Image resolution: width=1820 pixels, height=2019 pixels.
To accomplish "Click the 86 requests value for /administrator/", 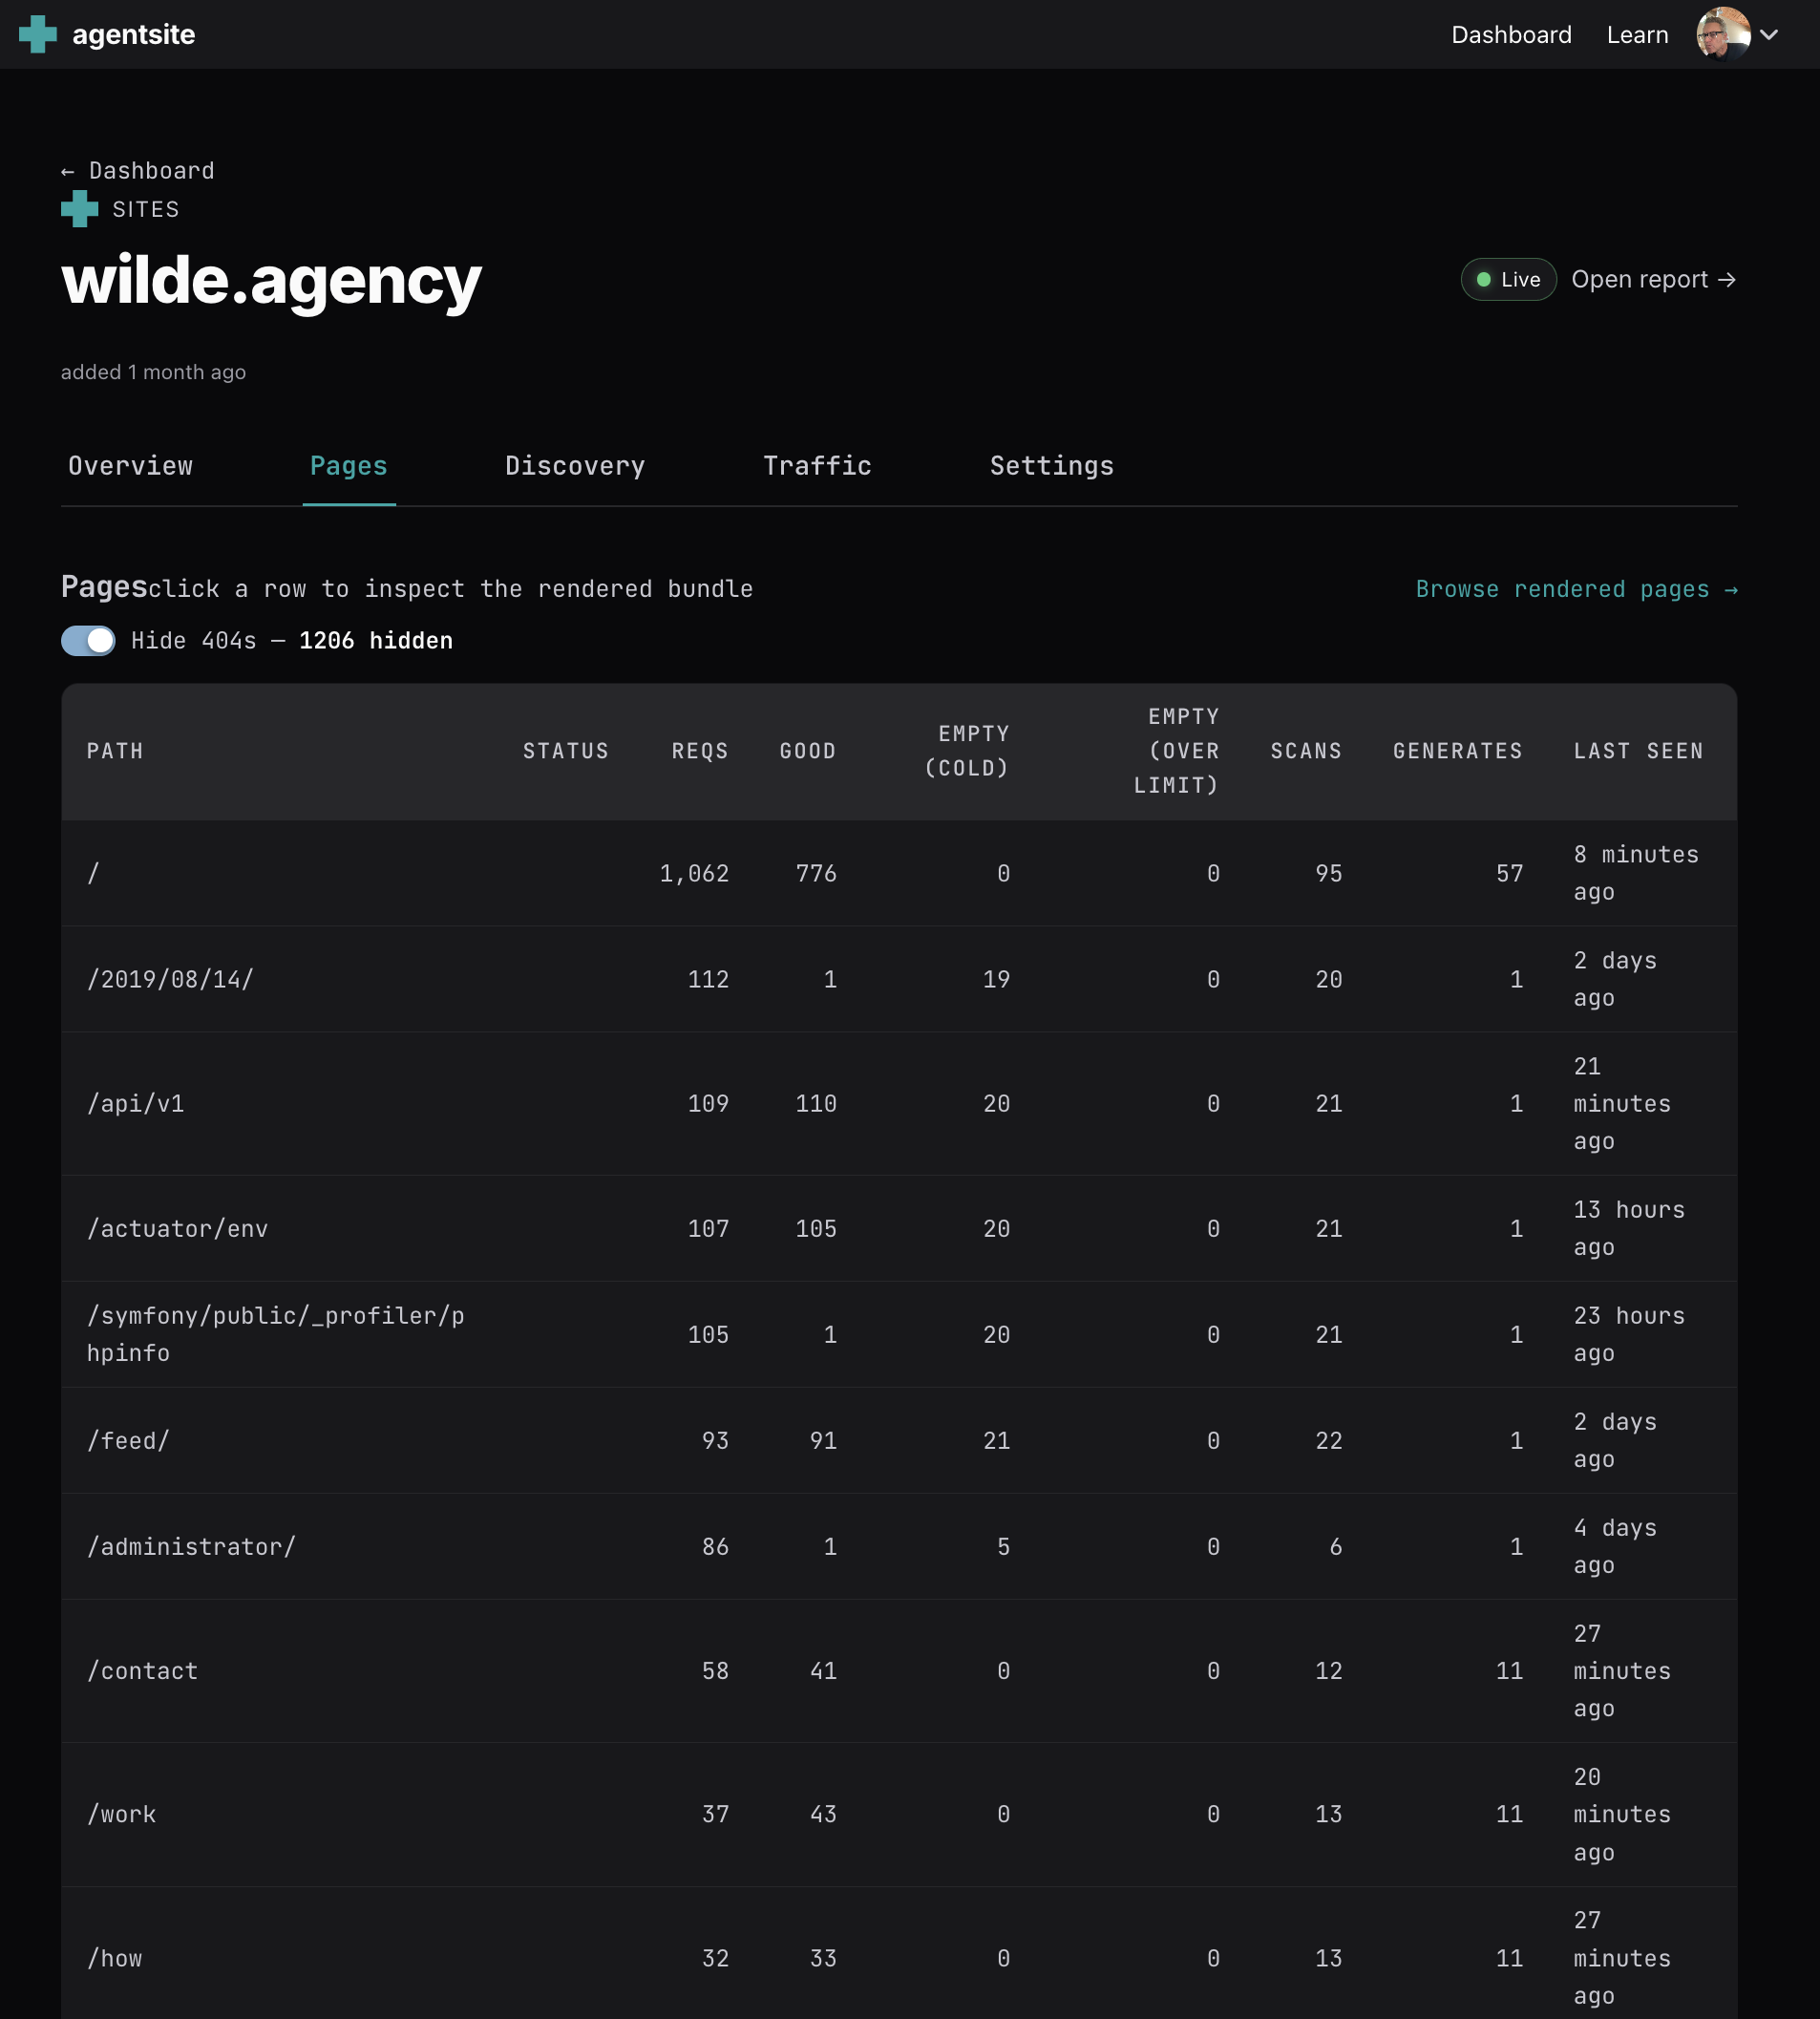I will pyautogui.click(x=715, y=1547).
